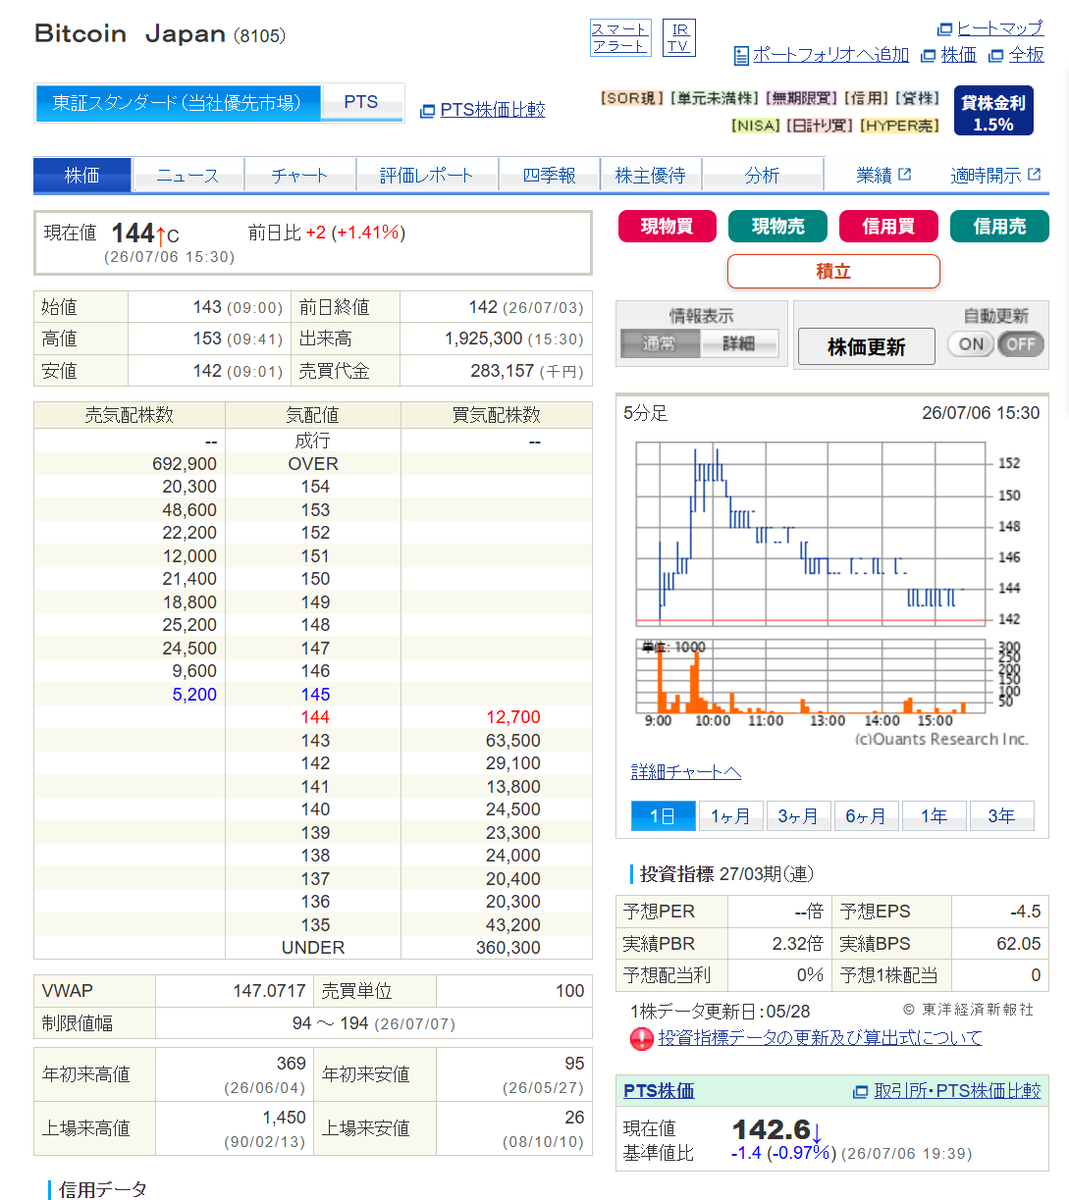
Task: Click ask quantity 5,200
Action: tap(194, 694)
